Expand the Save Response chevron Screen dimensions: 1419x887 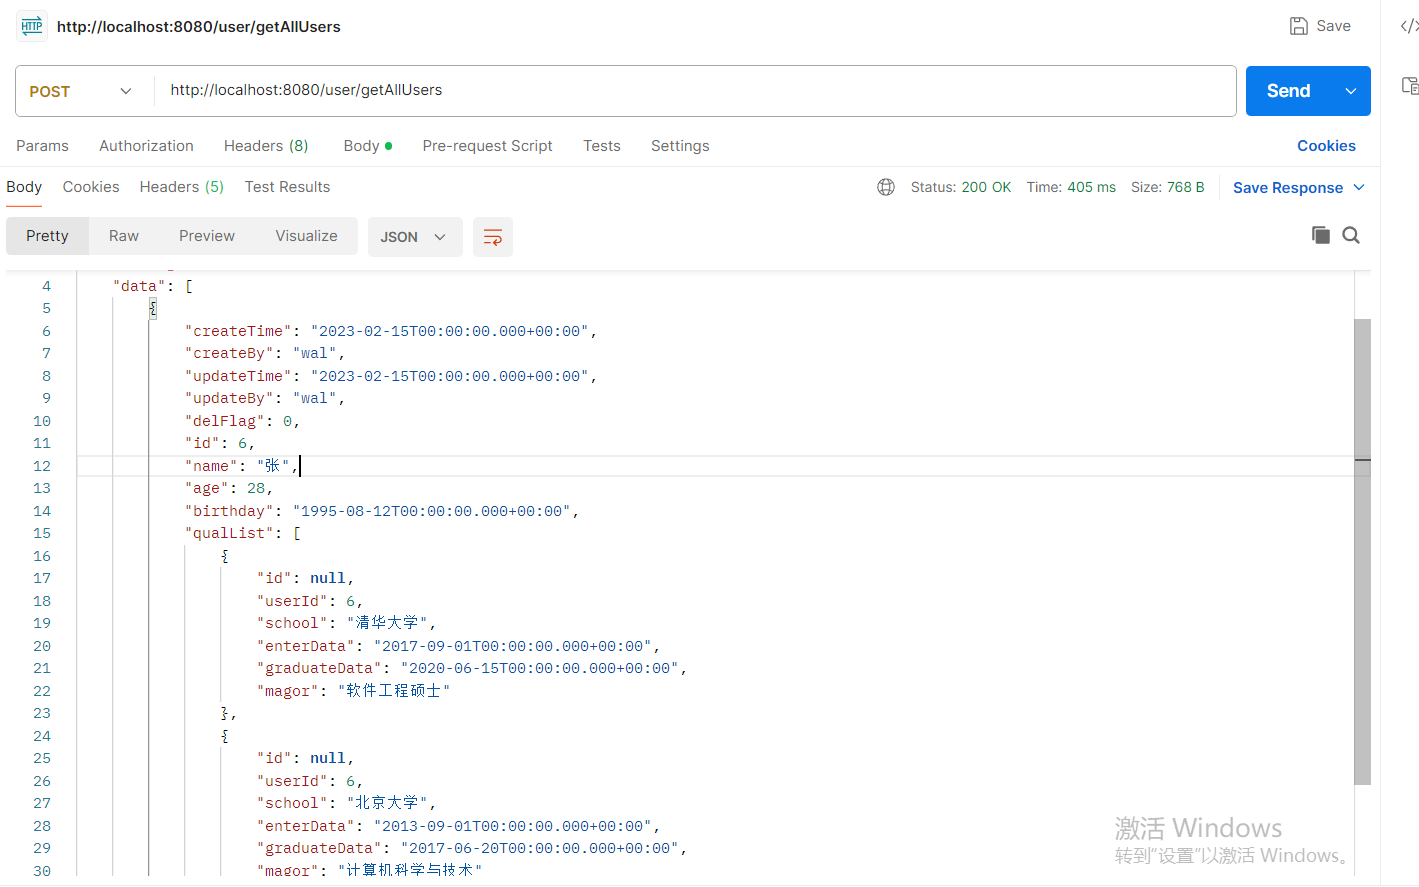1359,187
